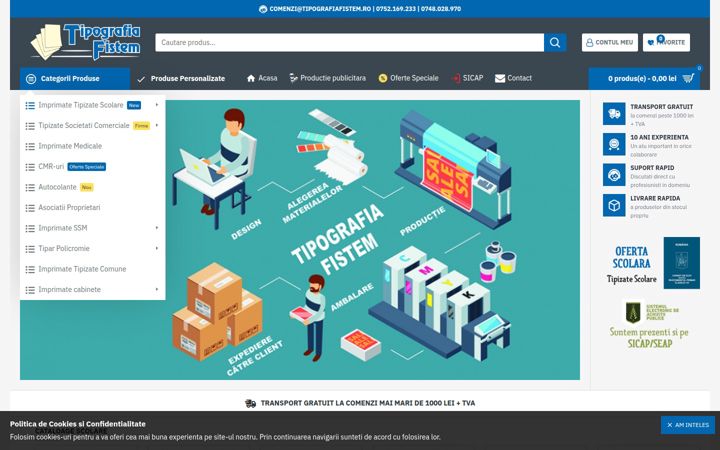Viewport: 720px width, 450px height.
Task: Expand Imprimate Tipizate Scolare submenu arrow
Action: (x=157, y=105)
